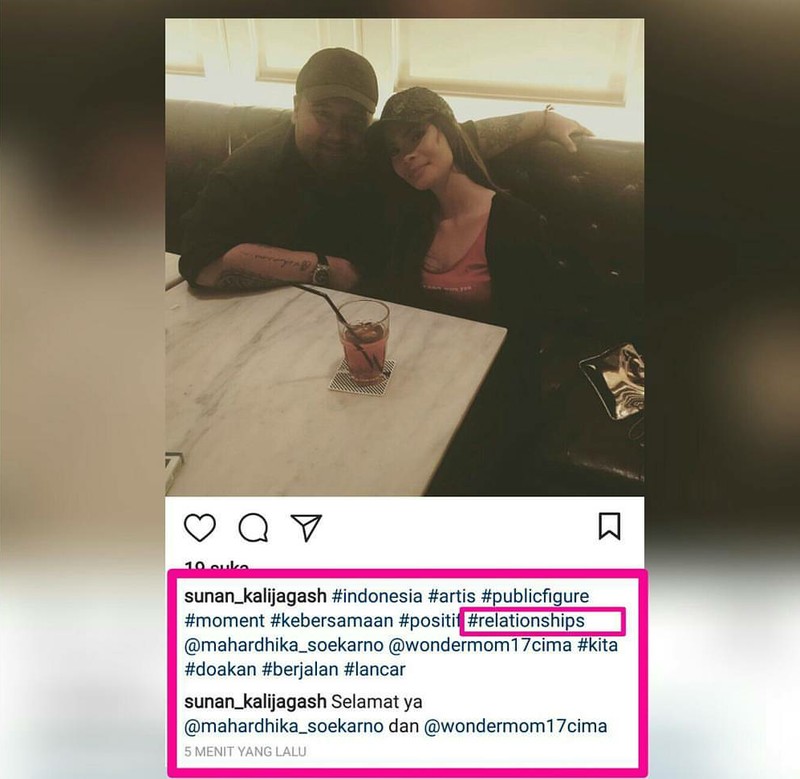This screenshot has width=800, height=779.
Task: Visit @wondermom17cima mention in caption
Action: click(x=480, y=645)
